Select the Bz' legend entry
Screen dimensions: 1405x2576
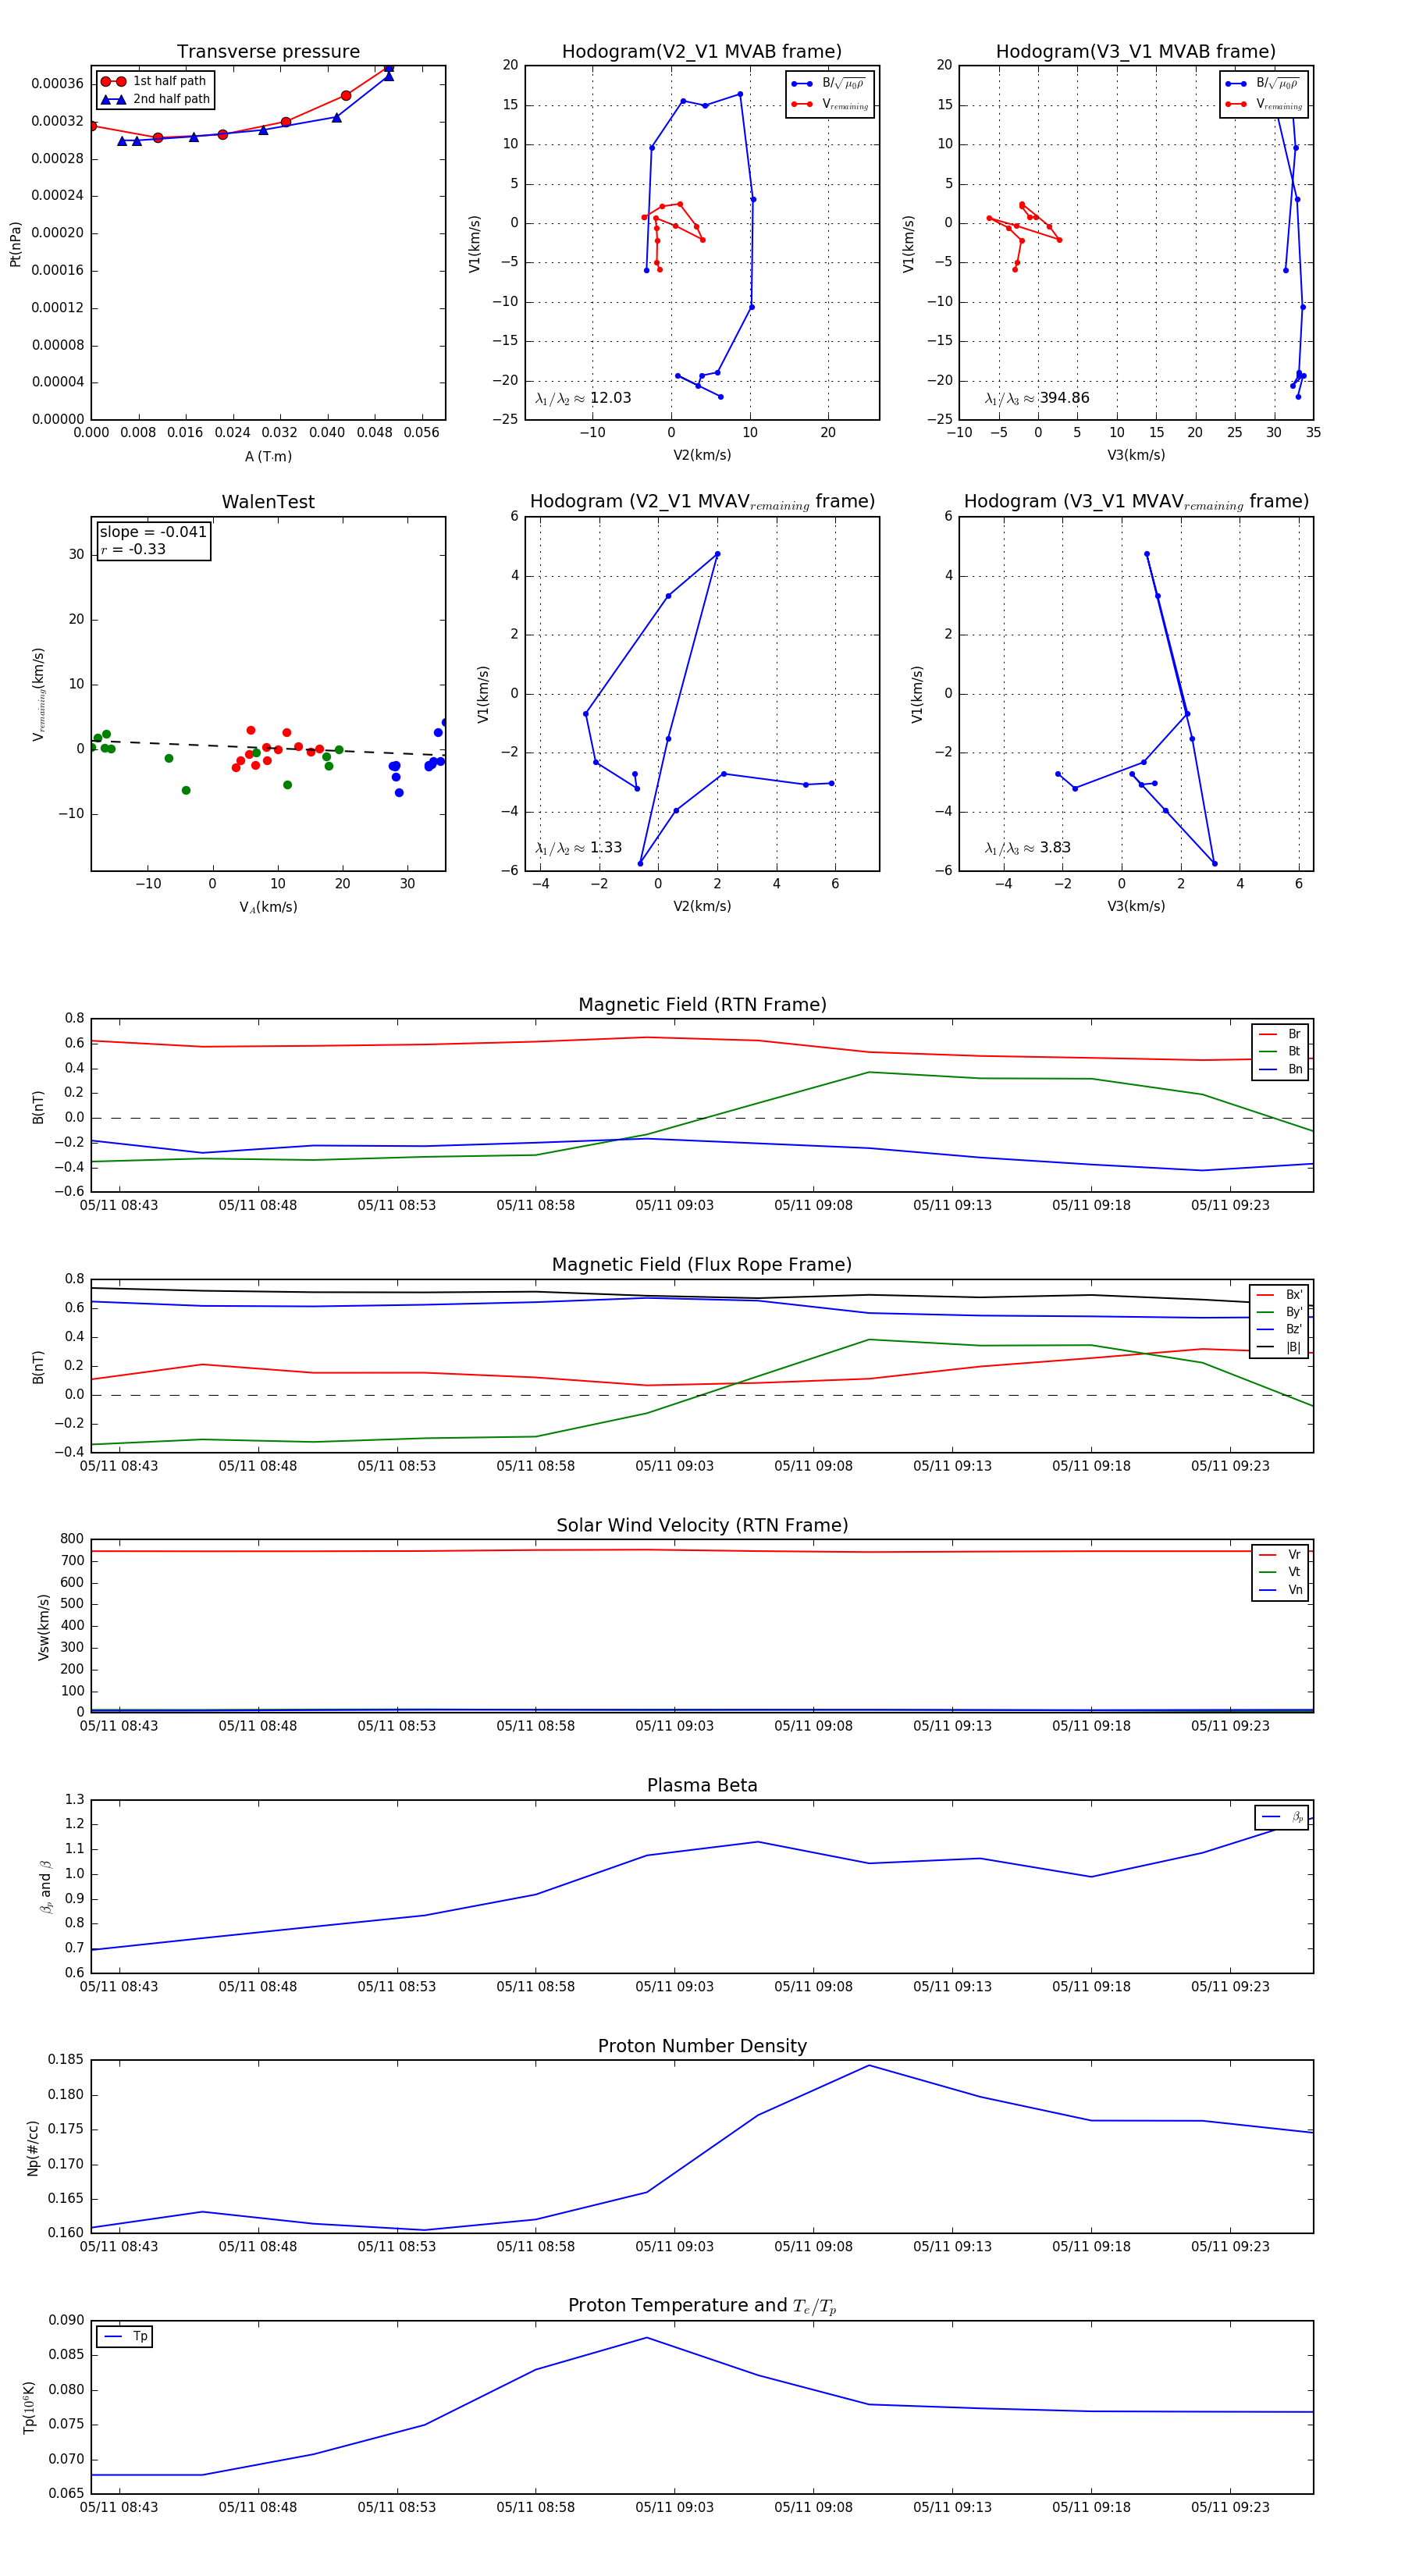point(1279,1329)
